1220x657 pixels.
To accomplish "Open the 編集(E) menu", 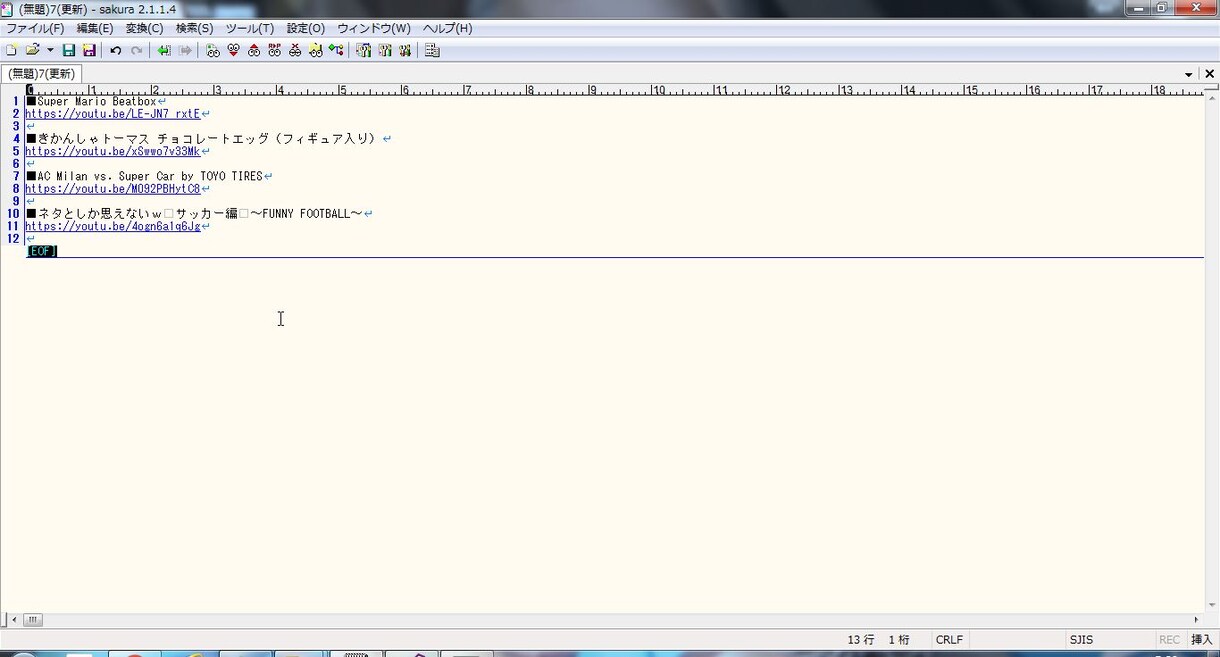I will point(95,28).
